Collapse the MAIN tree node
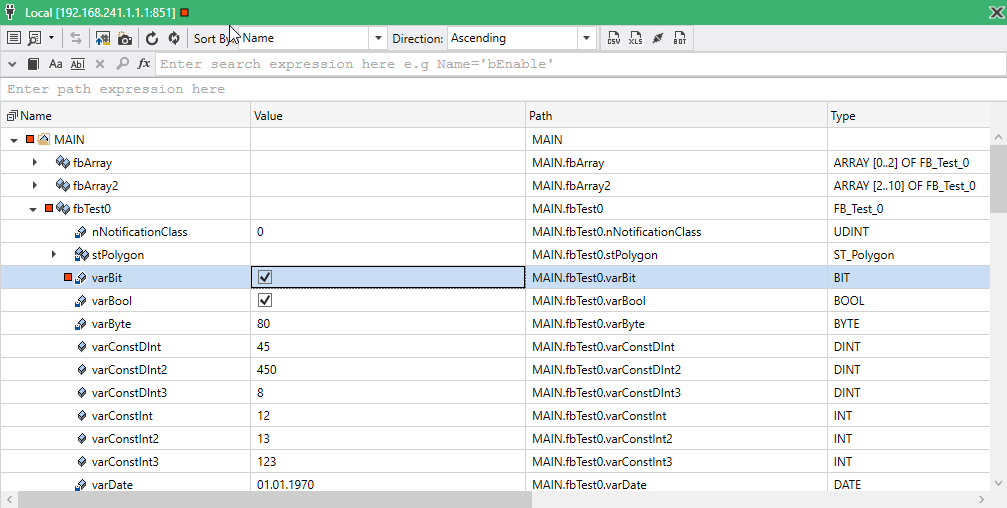This screenshot has height=508, width=1007. point(13,140)
